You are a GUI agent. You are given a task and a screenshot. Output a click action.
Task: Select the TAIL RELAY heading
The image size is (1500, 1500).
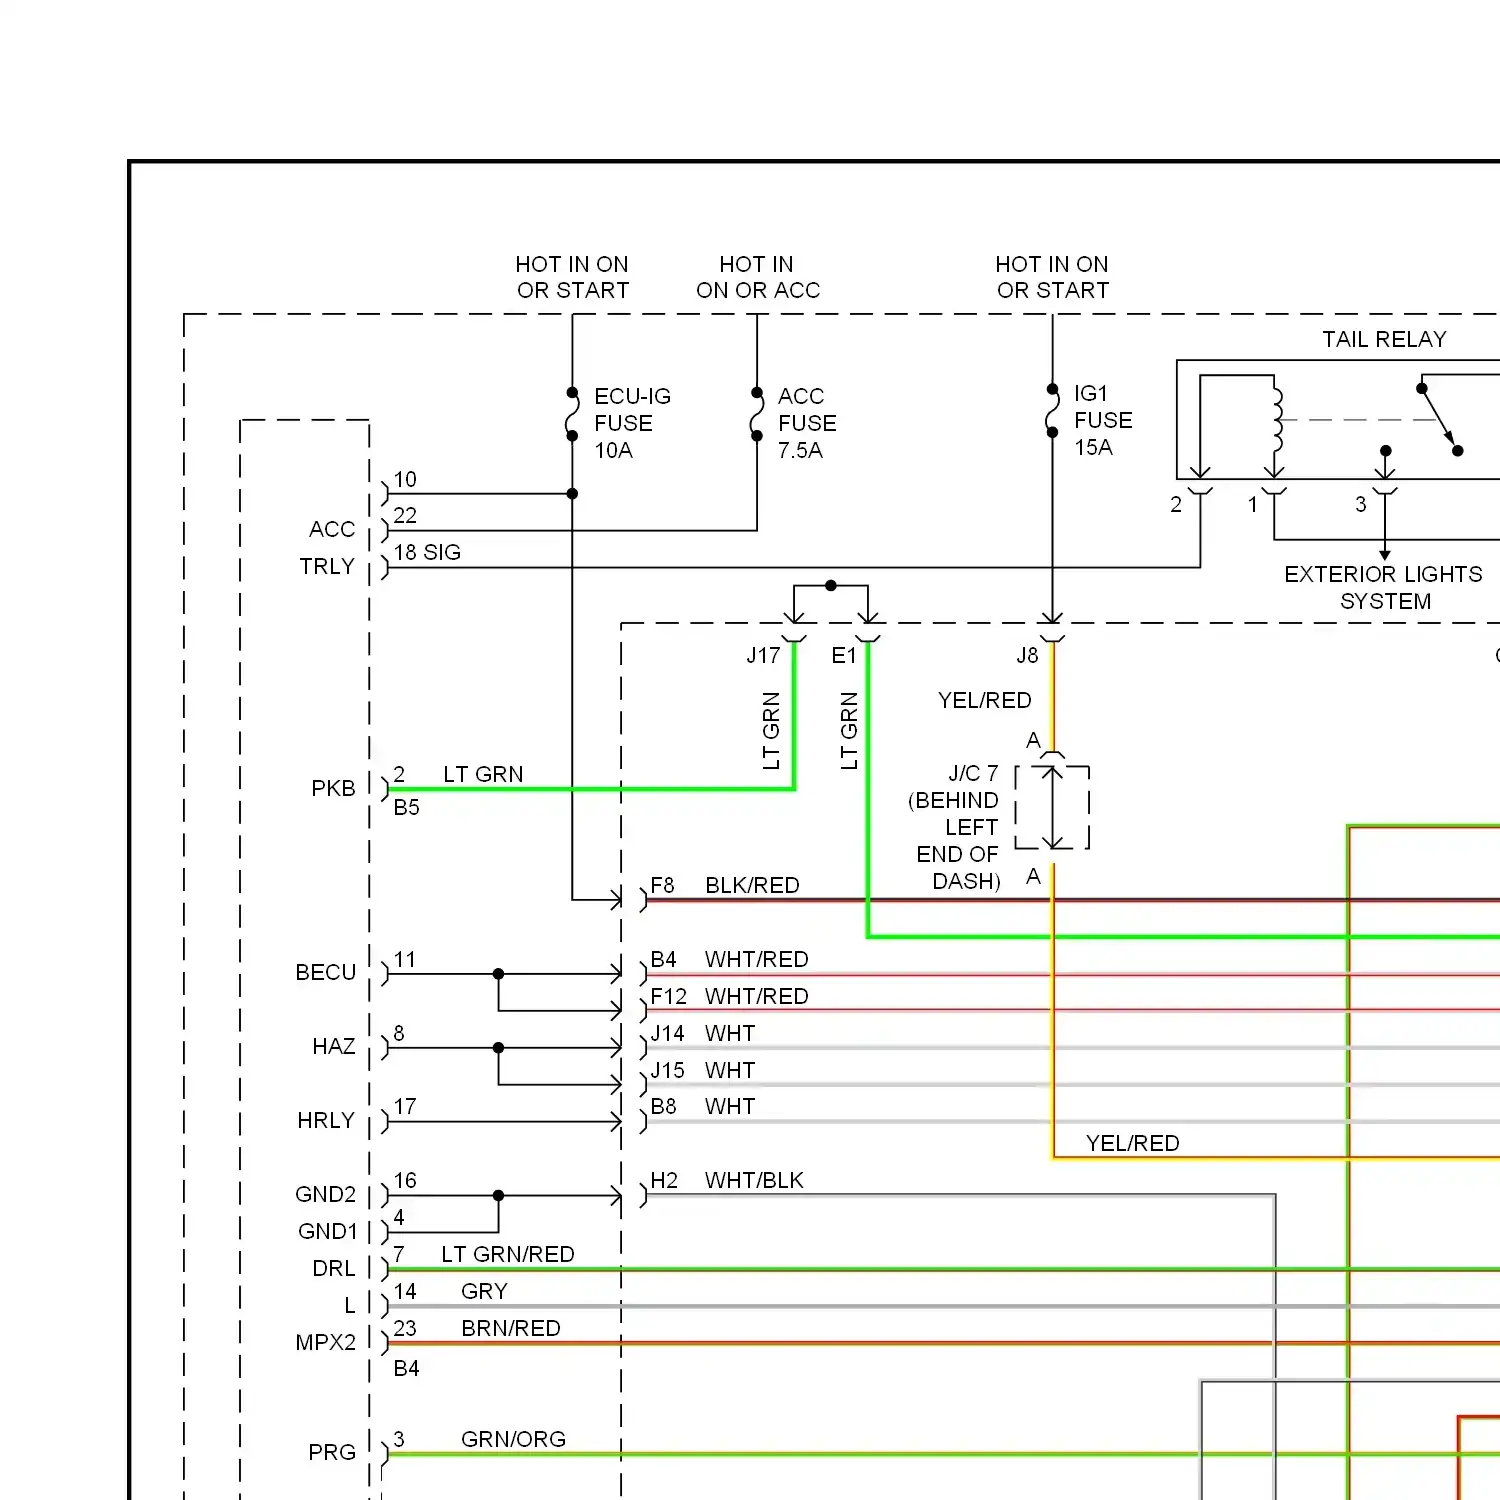point(1384,339)
